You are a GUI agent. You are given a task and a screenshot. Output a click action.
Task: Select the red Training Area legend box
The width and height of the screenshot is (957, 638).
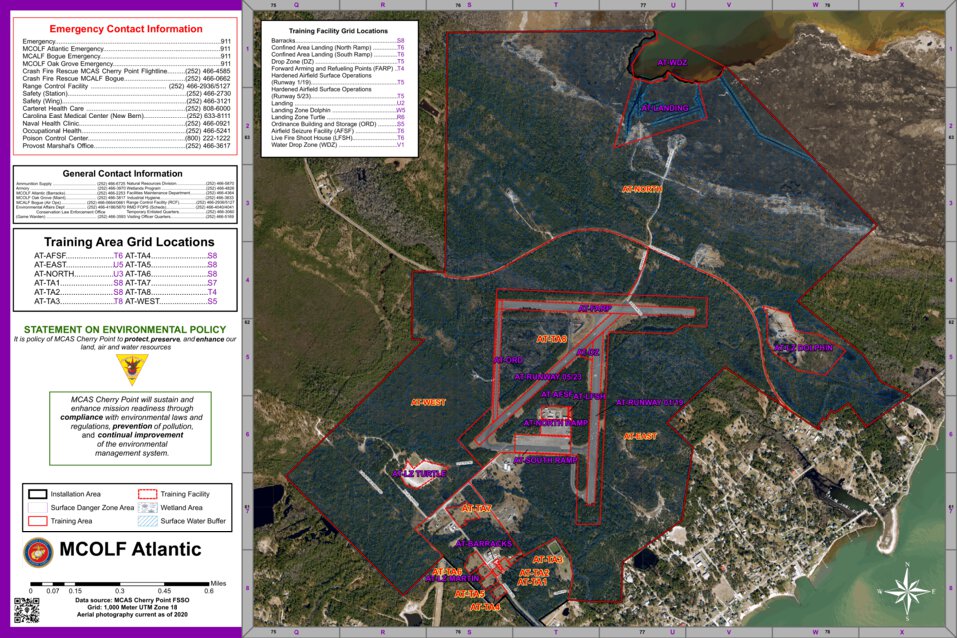click(37, 521)
